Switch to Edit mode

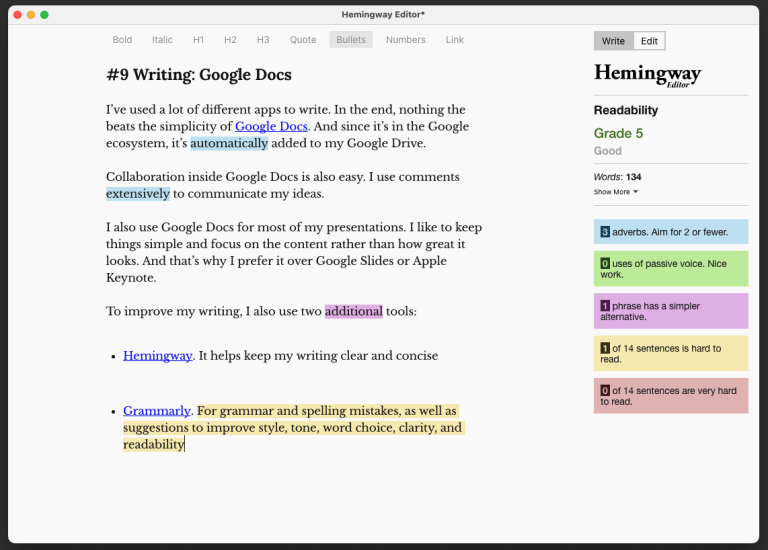pos(649,41)
